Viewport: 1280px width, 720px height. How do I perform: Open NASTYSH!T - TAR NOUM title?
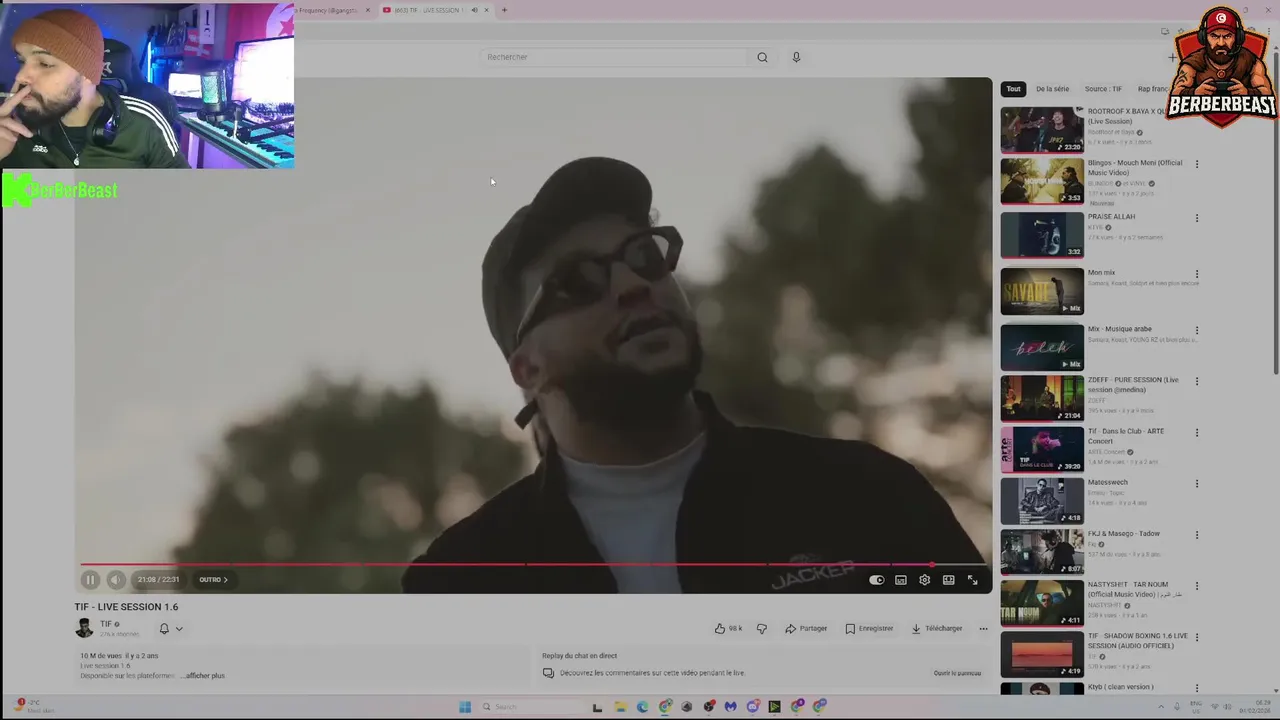click(1135, 589)
